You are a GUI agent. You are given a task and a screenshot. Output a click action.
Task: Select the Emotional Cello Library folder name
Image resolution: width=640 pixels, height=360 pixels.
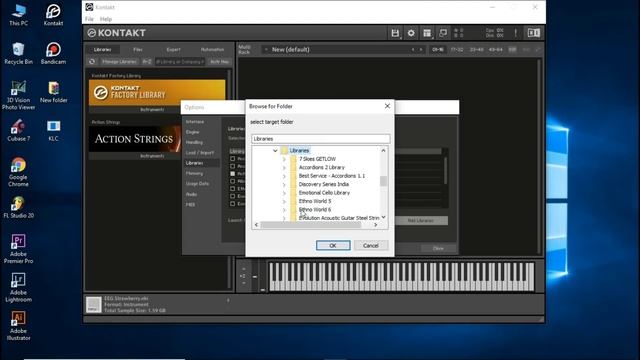pos(324,193)
